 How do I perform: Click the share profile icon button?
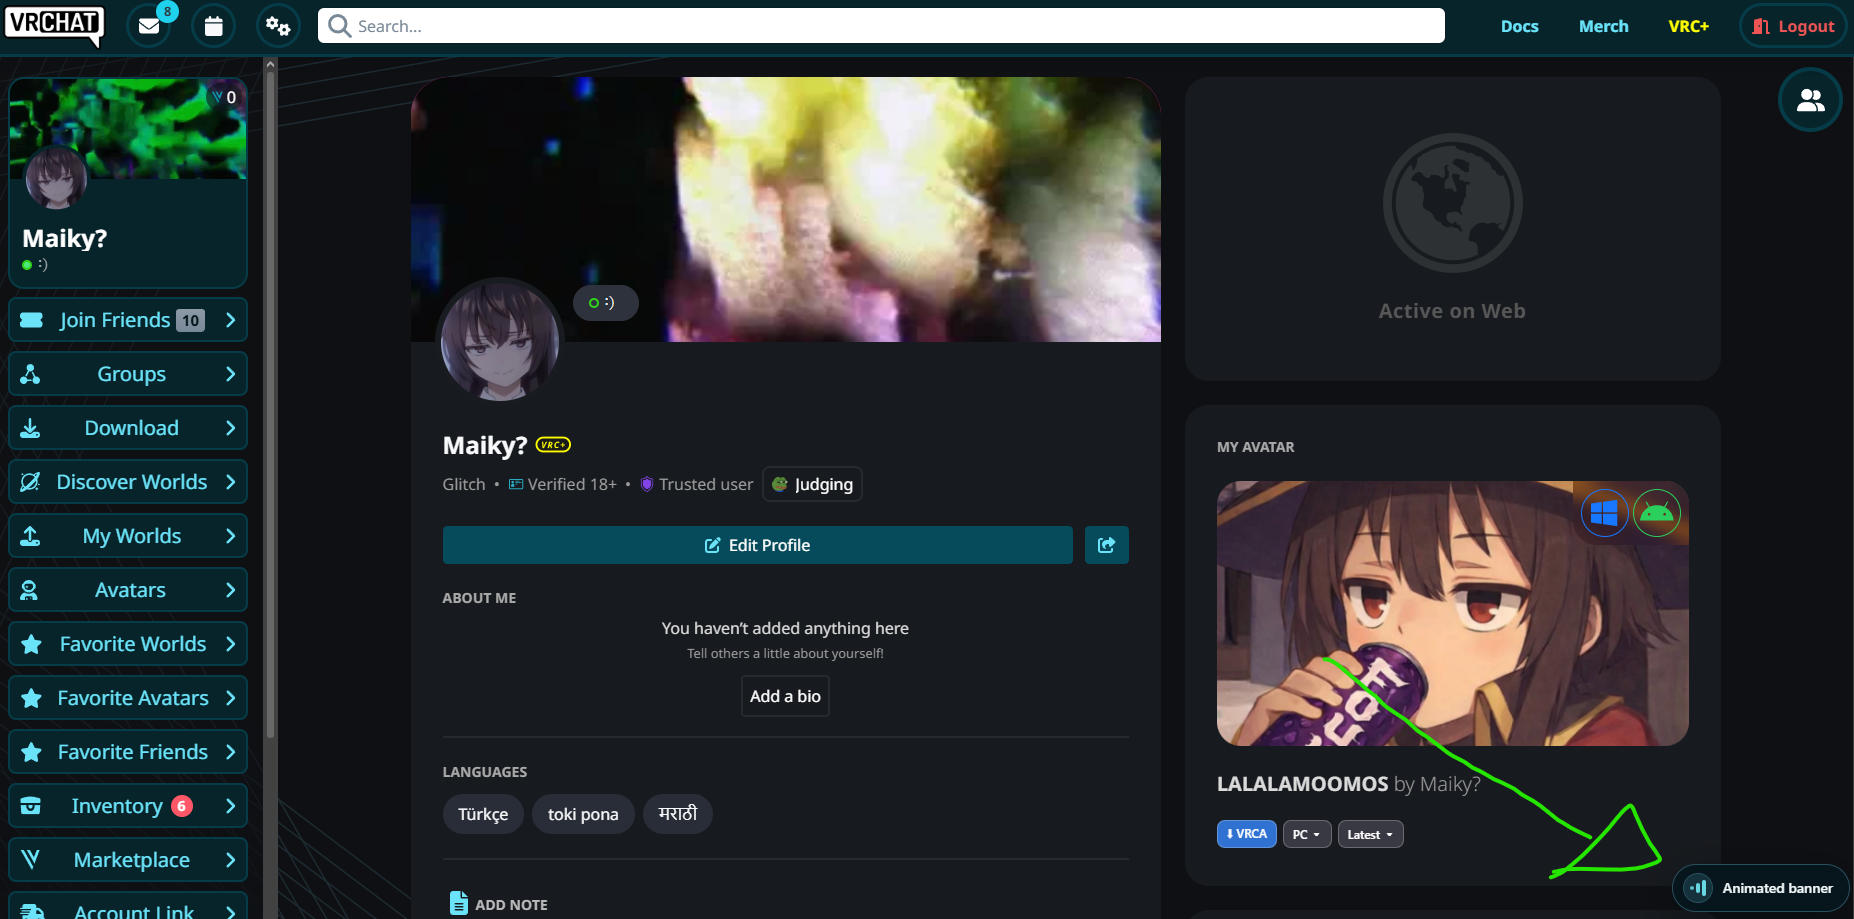point(1106,545)
